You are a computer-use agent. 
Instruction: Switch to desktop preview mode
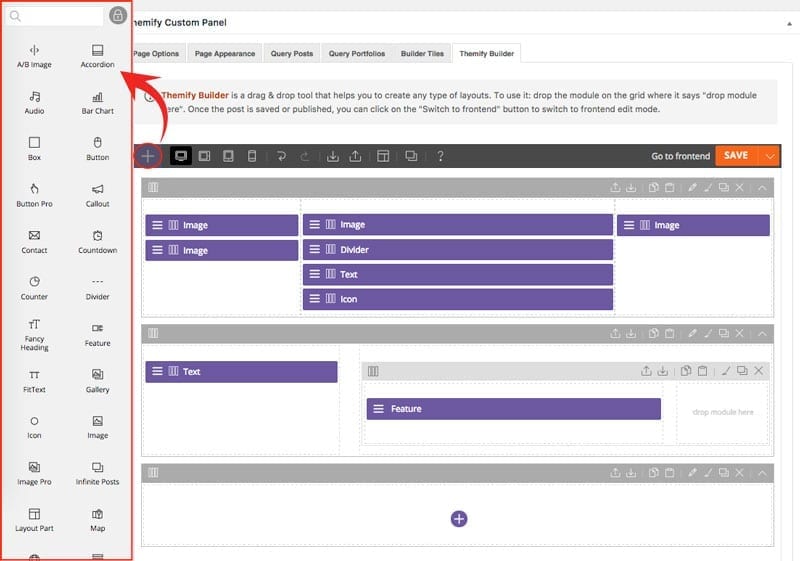click(x=181, y=156)
